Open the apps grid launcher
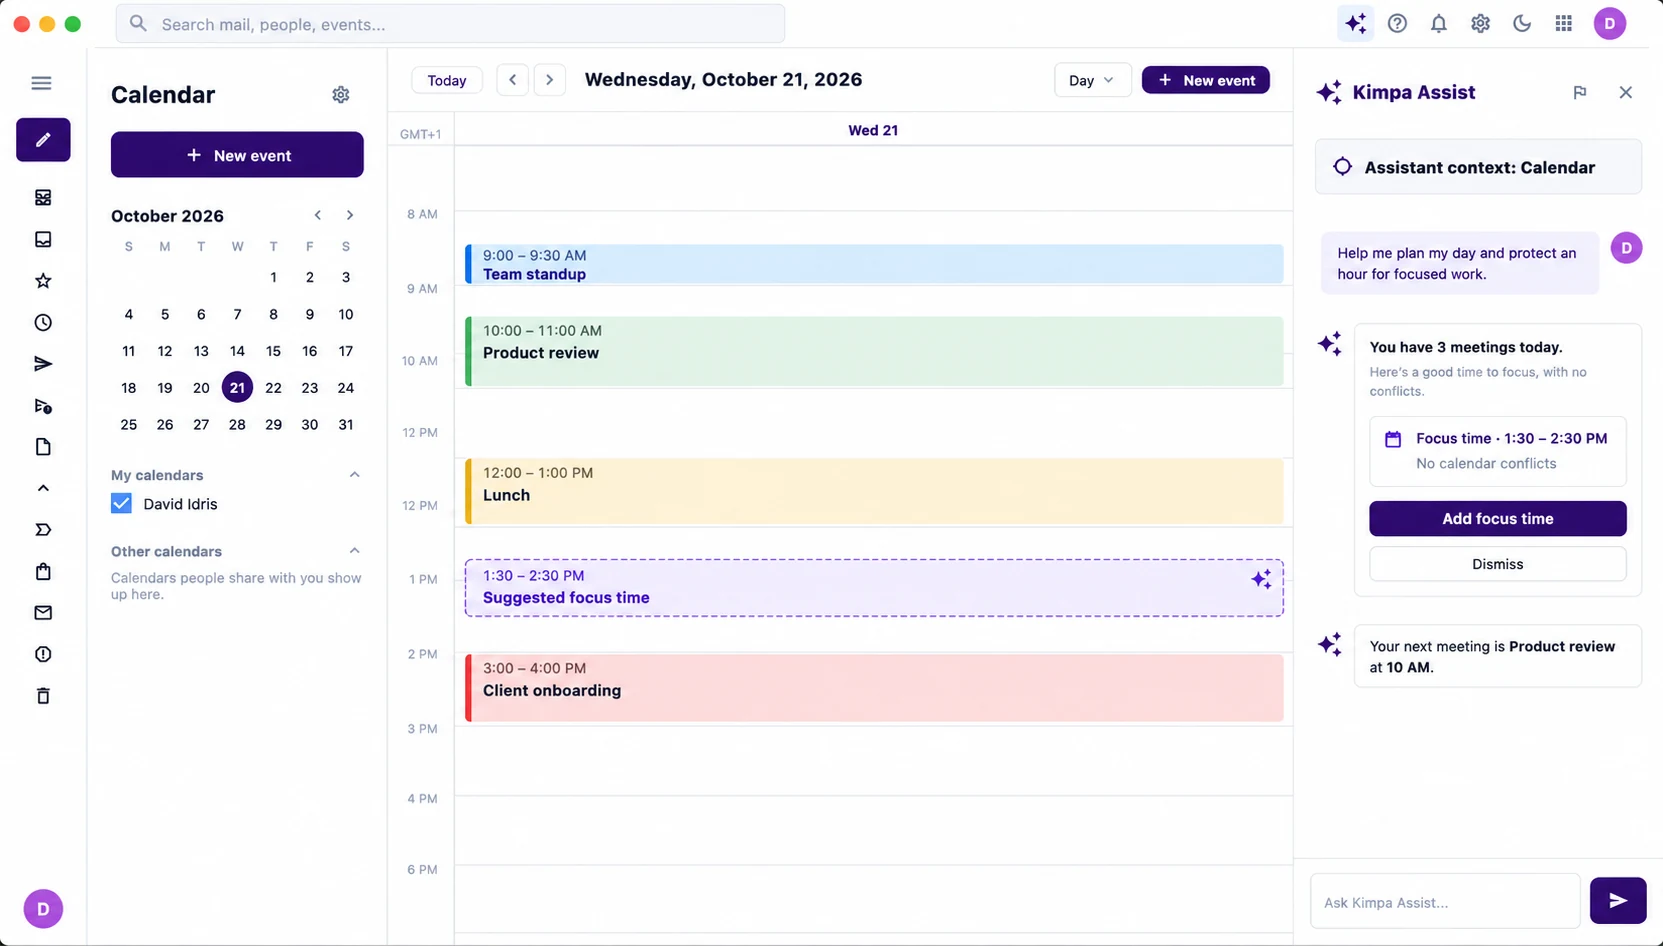 click(x=1564, y=24)
